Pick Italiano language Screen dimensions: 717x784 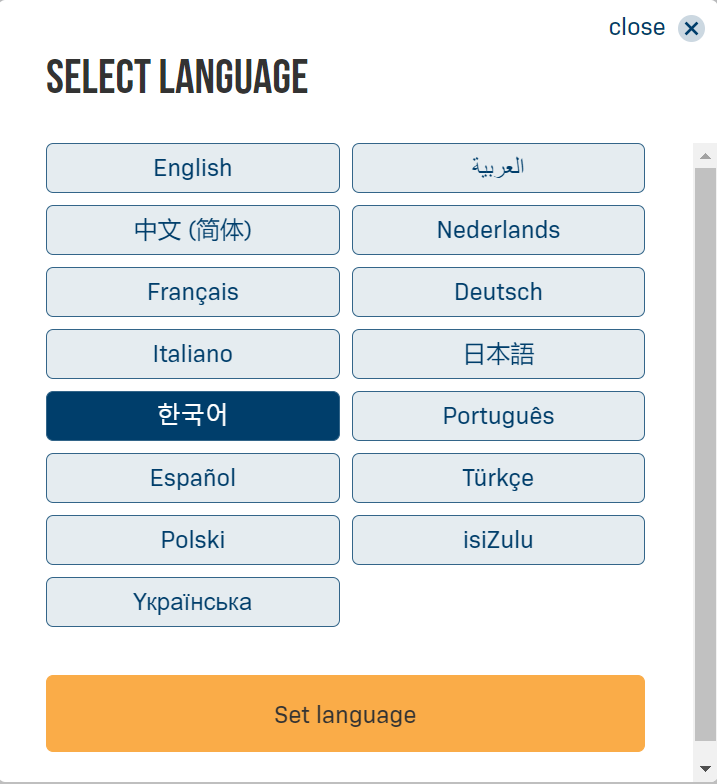click(x=193, y=354)
